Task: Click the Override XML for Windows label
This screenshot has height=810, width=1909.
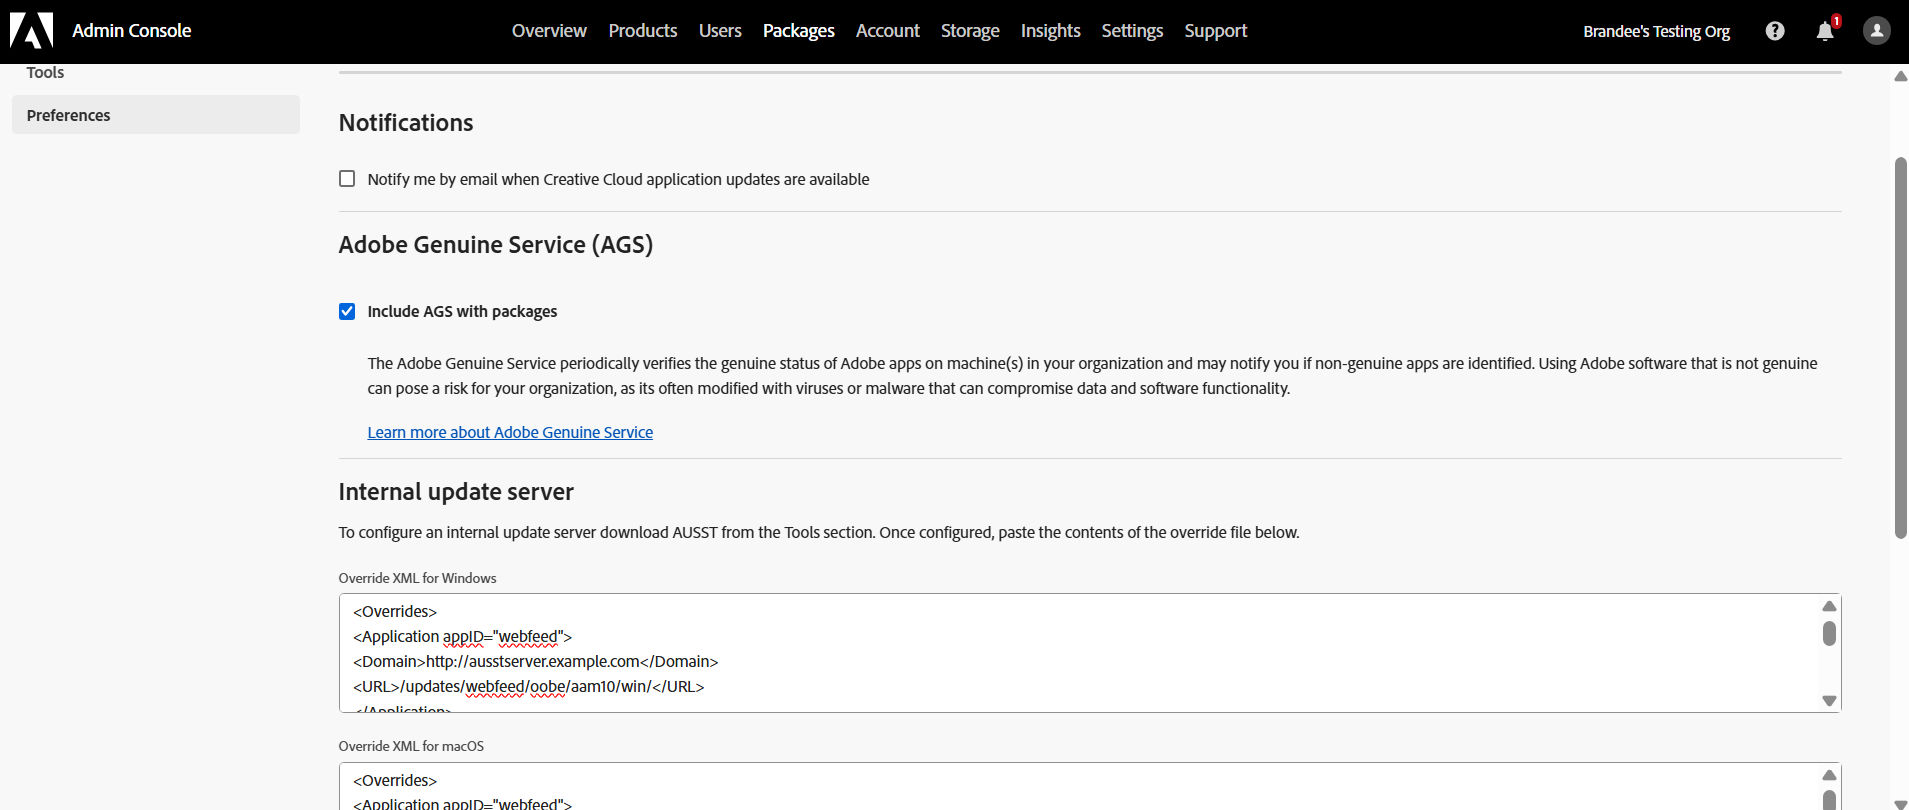Action: [417, 578]
